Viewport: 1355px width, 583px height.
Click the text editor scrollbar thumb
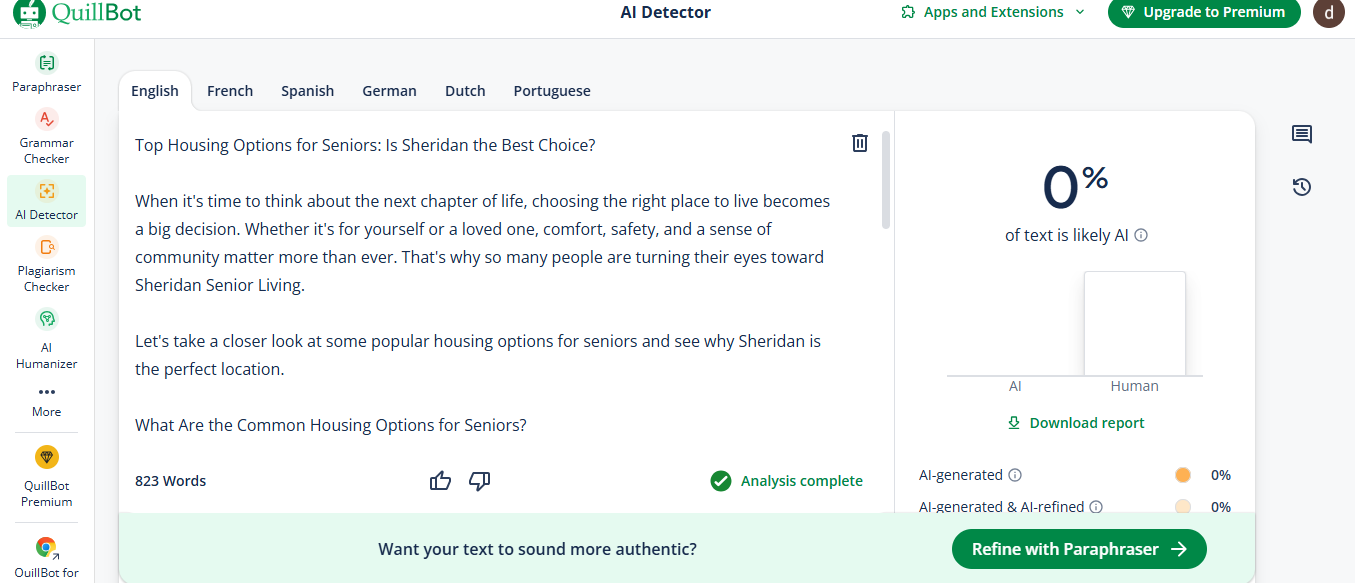(885, 180)
